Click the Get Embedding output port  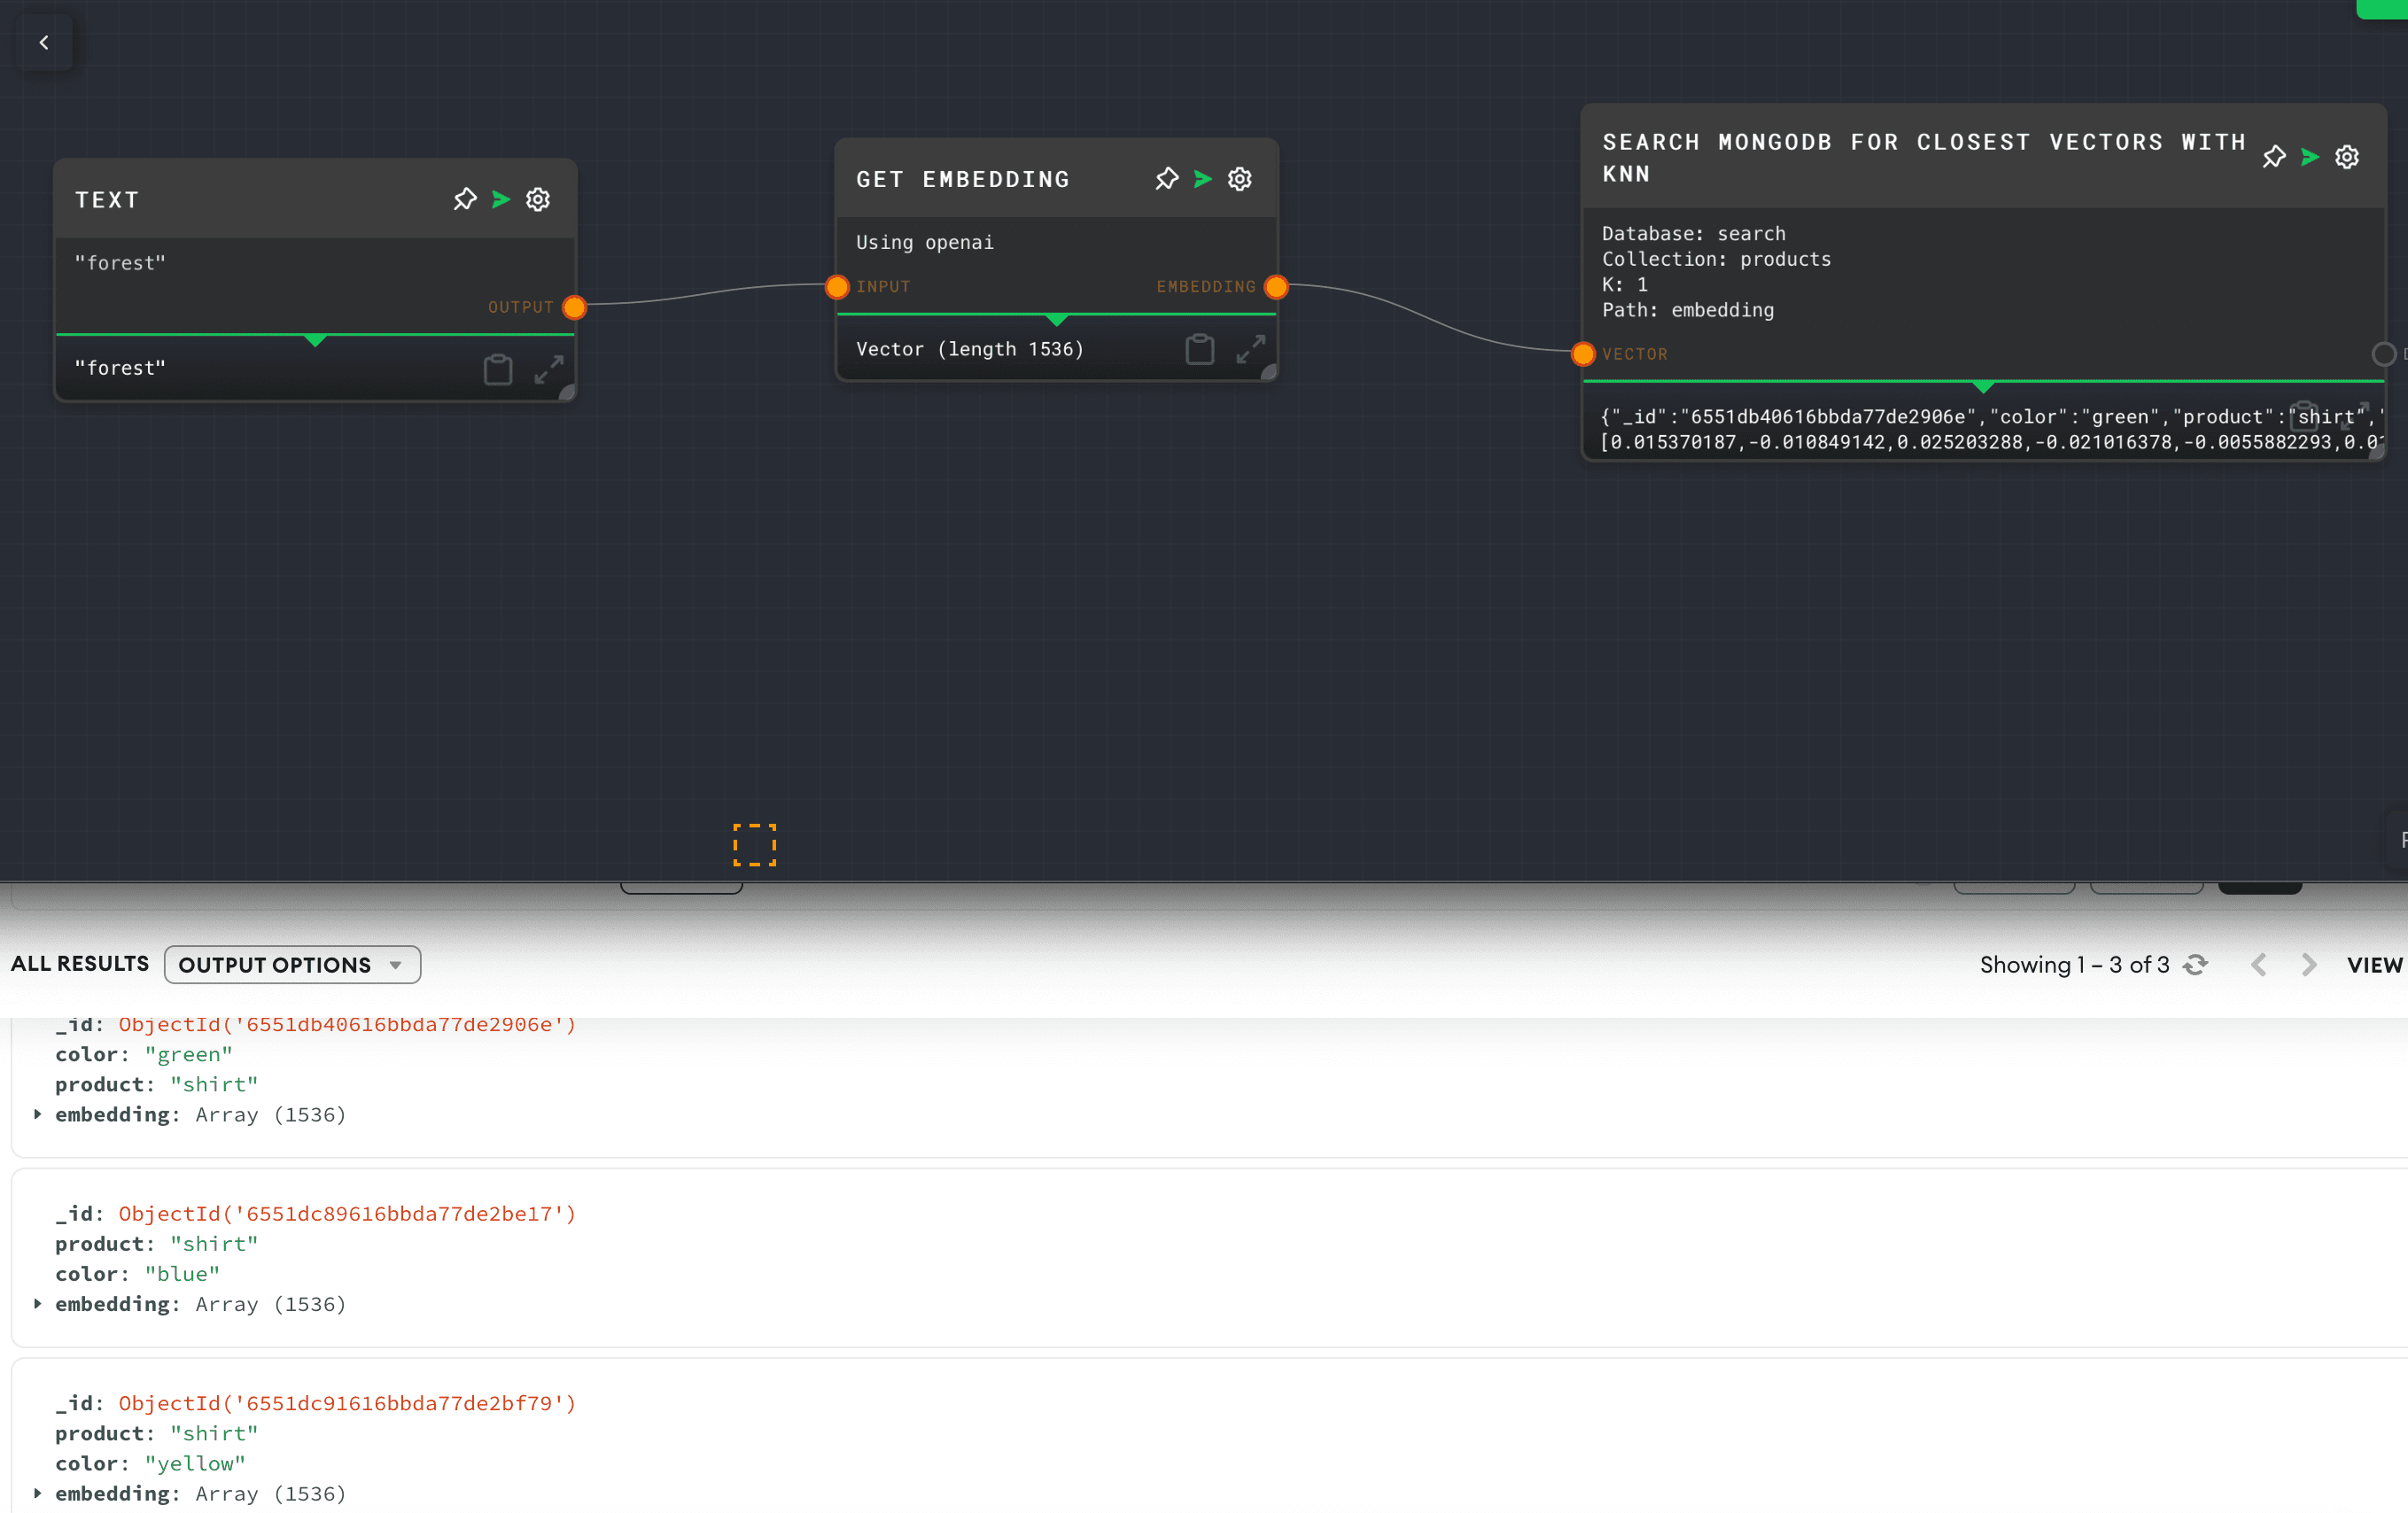tap(1276, 287)
